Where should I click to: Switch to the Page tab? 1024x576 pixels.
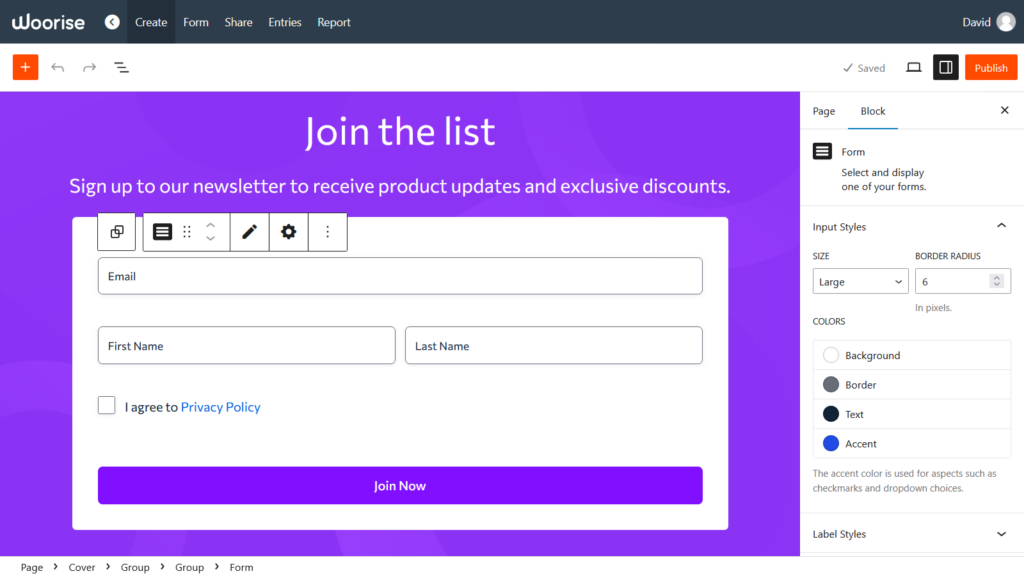click(x=823, y=111)
